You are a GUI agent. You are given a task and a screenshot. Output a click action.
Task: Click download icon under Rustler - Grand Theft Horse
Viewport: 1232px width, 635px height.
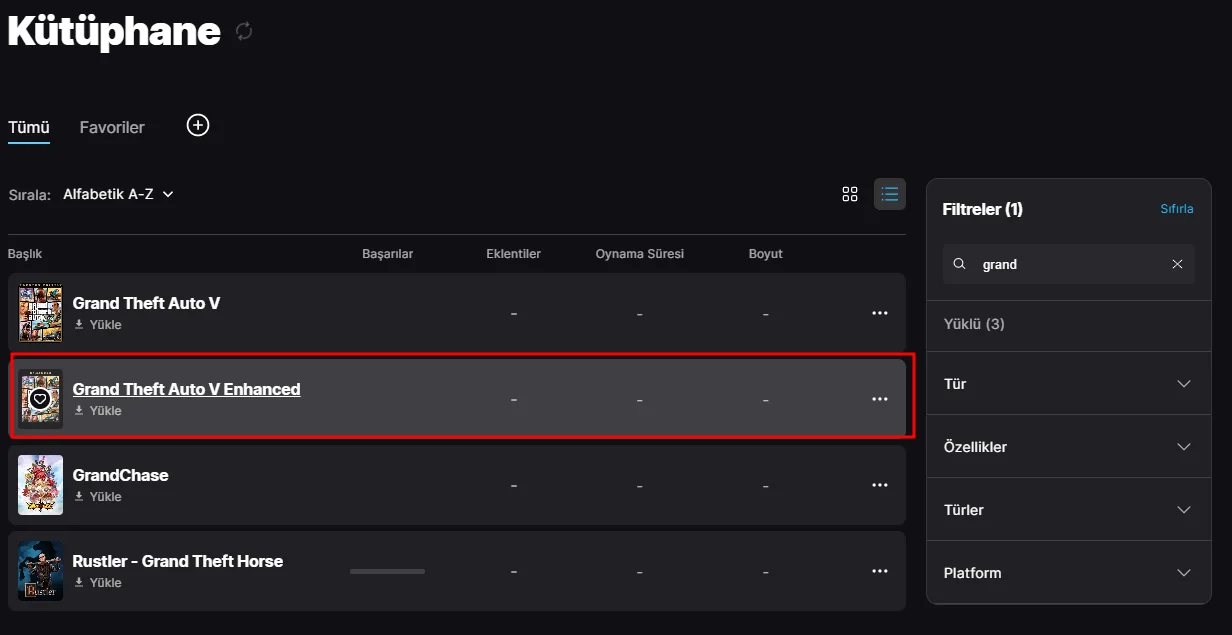pos(79,583)
